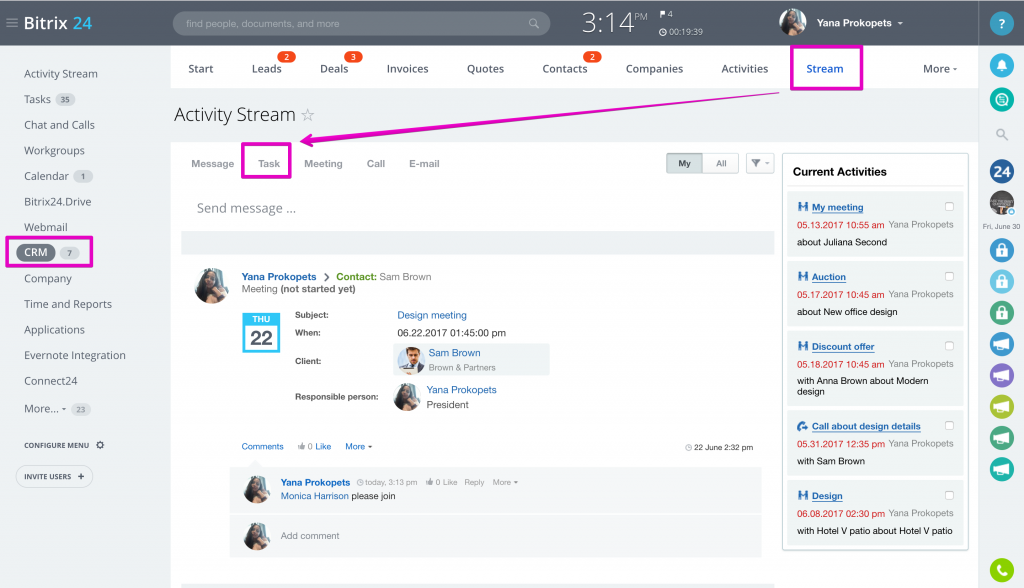Screen dimensions: 1024x588
Task: Check the Design activity checkbox
Action: click(x=949, y=495)
